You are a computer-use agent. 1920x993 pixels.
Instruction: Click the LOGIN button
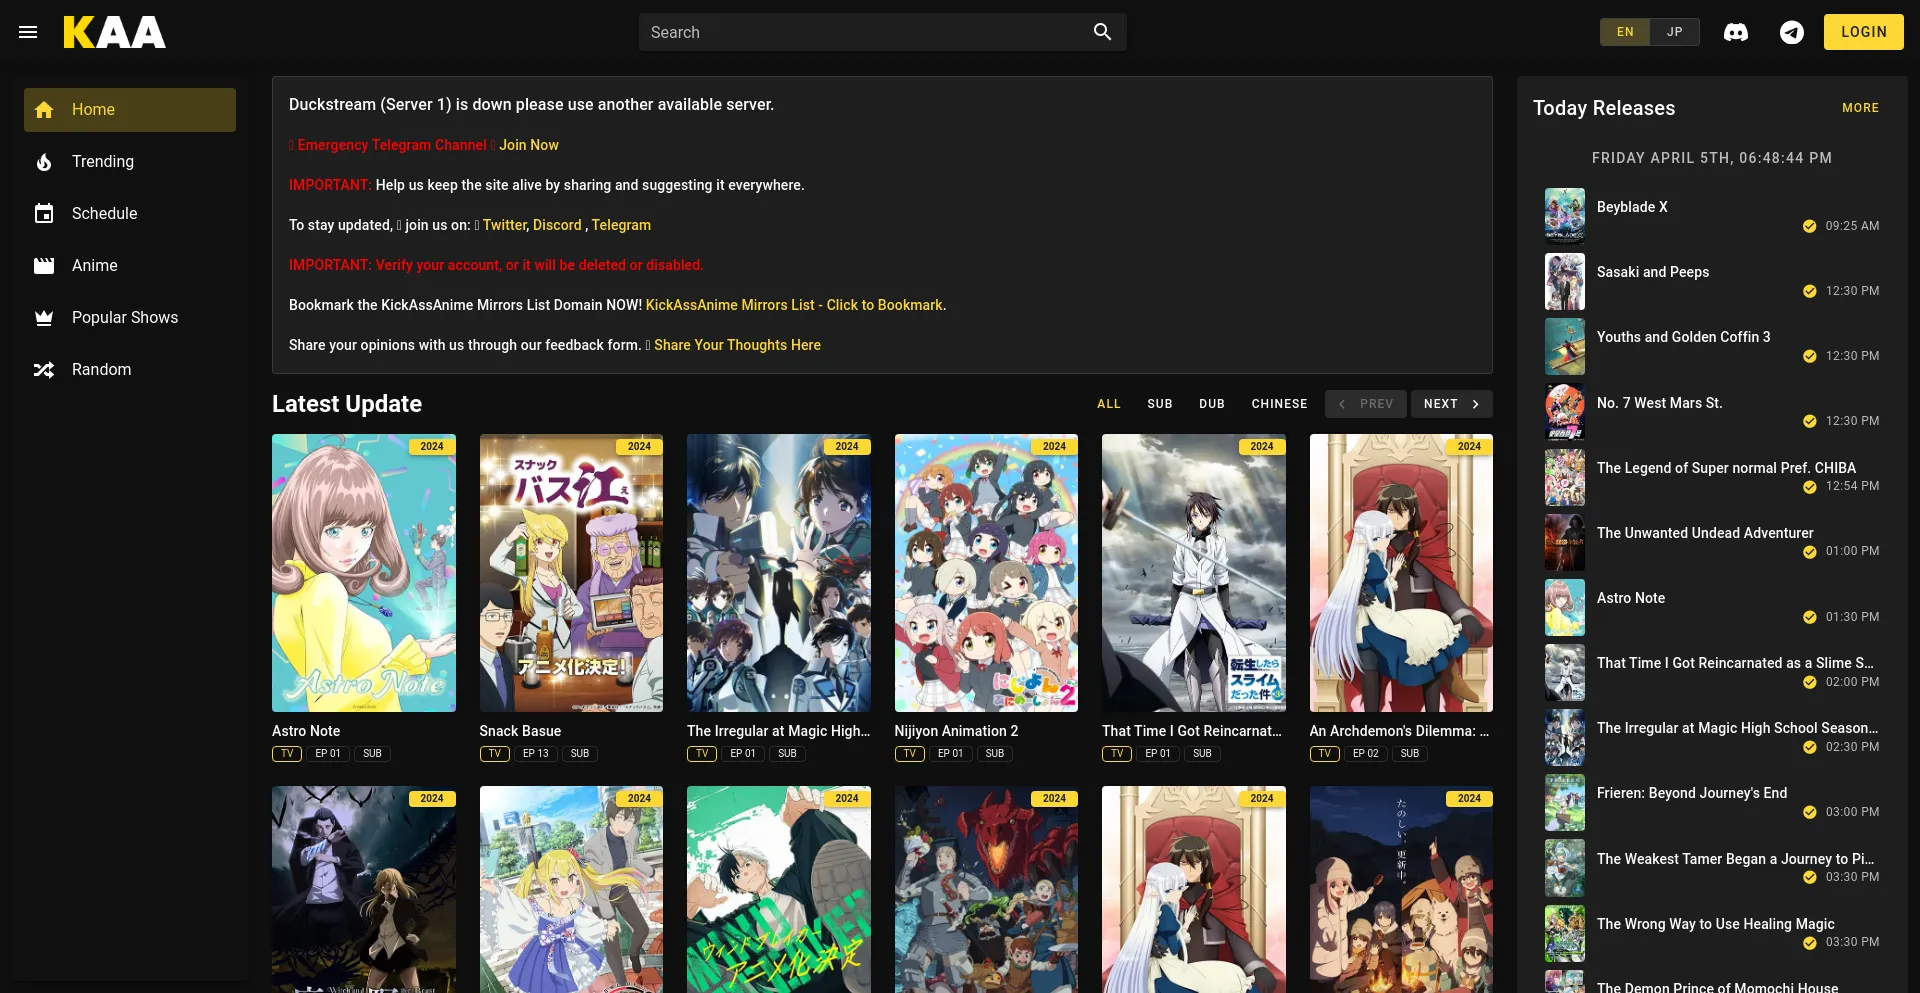coord(1864,32)
